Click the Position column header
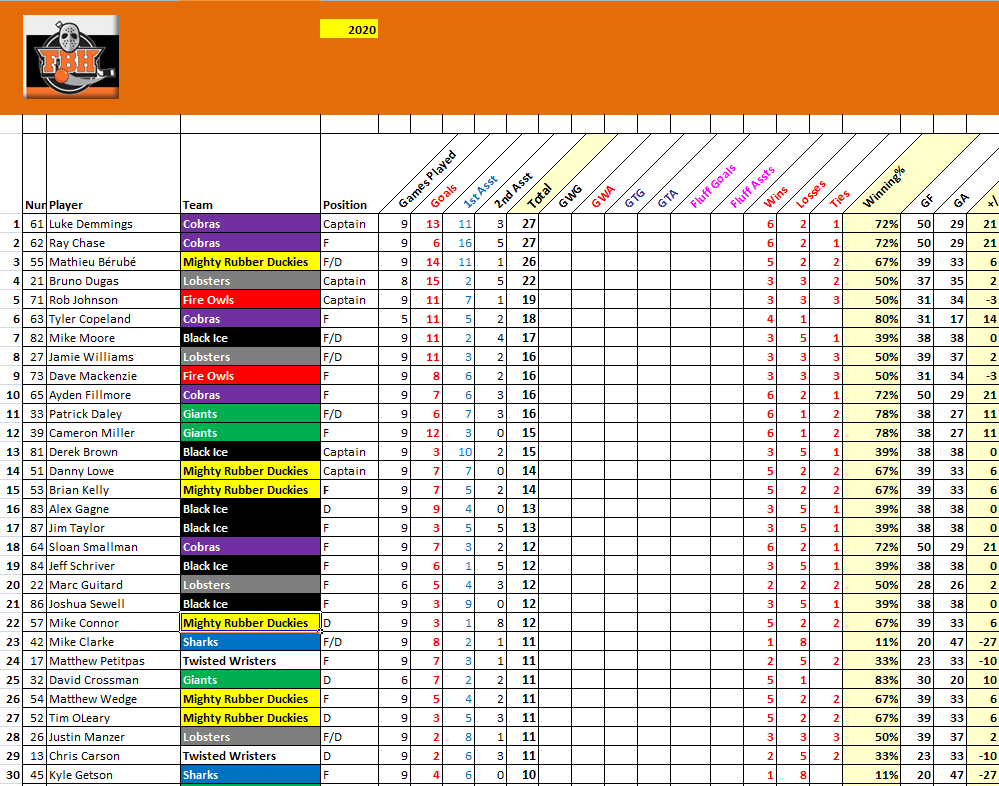Viewport: 999px width, 786px height. click(344, 205)
